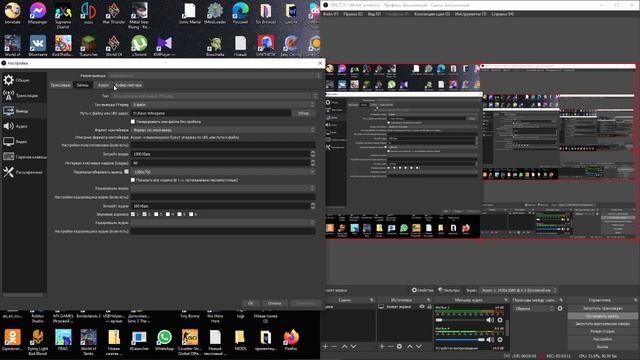
Task: Open the second mixer channel settings gear
Action: (x=500, y=340)
